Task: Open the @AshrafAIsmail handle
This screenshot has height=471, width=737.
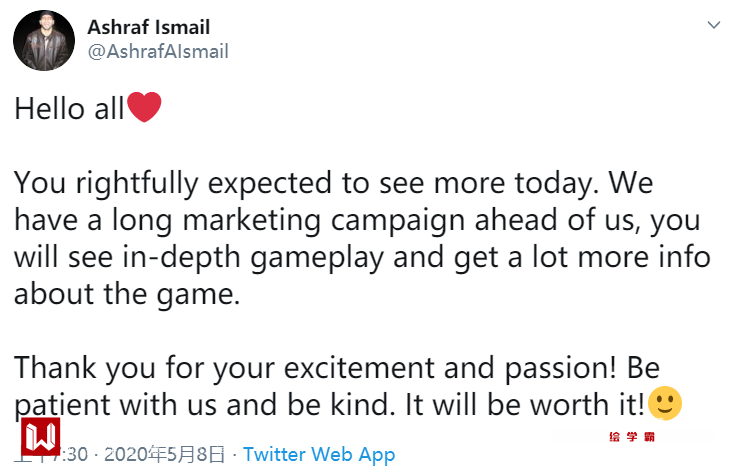Action: click(x=158, y=51)
